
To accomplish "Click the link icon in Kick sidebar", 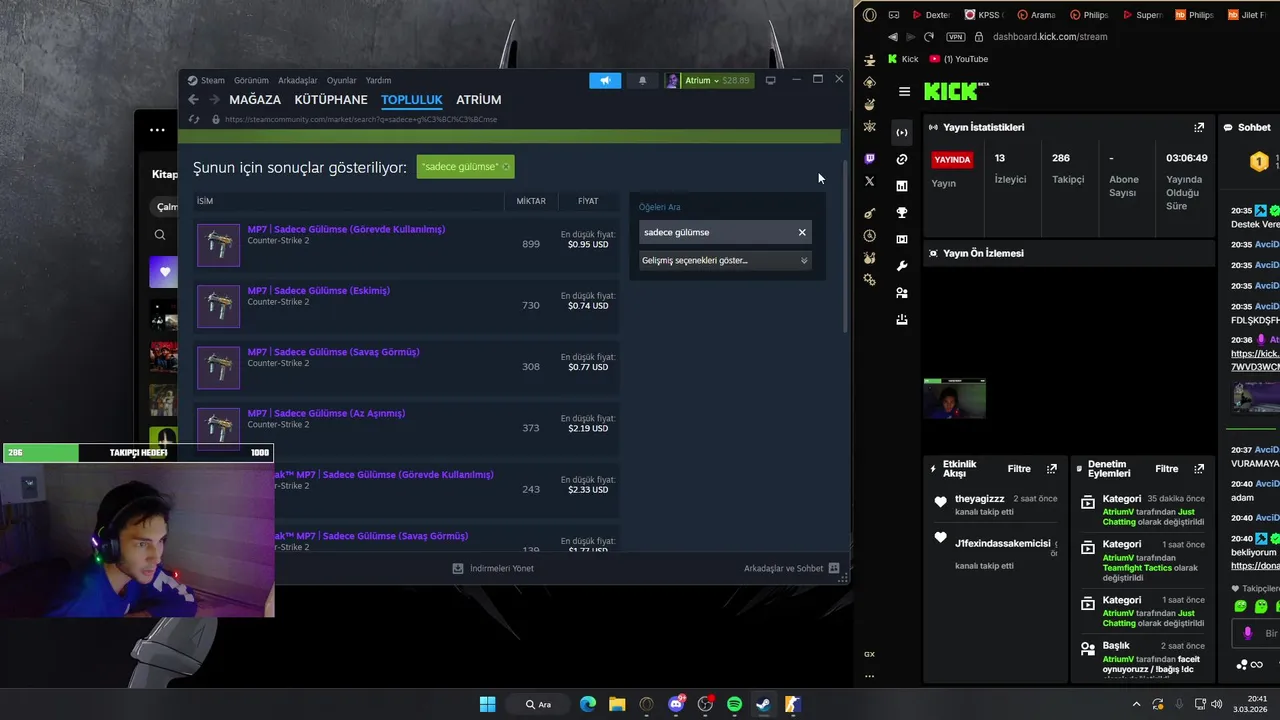I will pos(902,159).
